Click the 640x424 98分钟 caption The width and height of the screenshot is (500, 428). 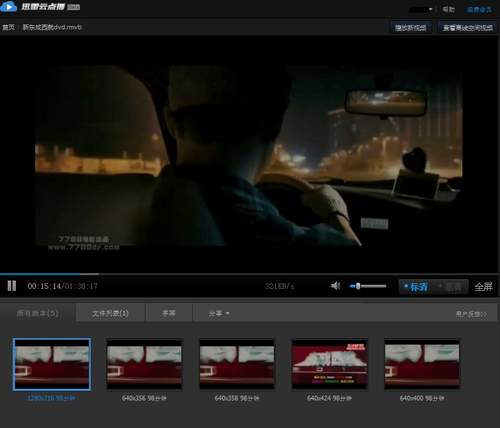click(329, 398)
